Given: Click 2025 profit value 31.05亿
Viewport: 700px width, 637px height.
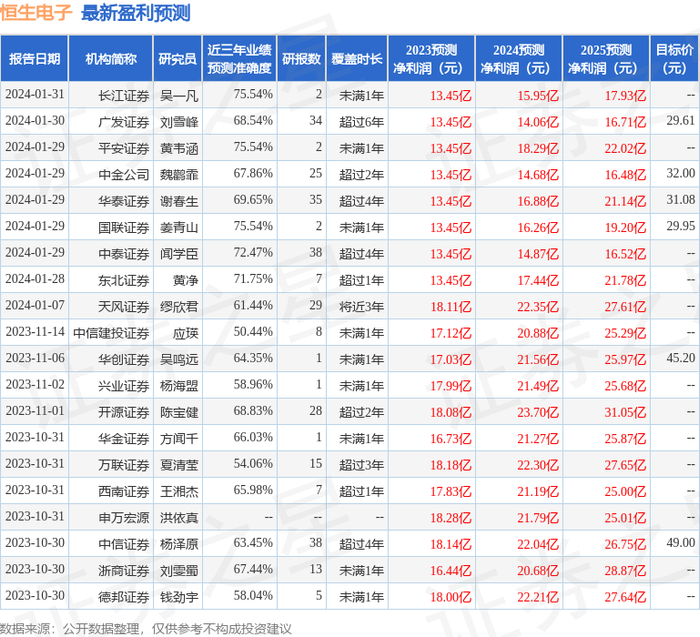Looking at the screenshot, I should click(625, 412).
